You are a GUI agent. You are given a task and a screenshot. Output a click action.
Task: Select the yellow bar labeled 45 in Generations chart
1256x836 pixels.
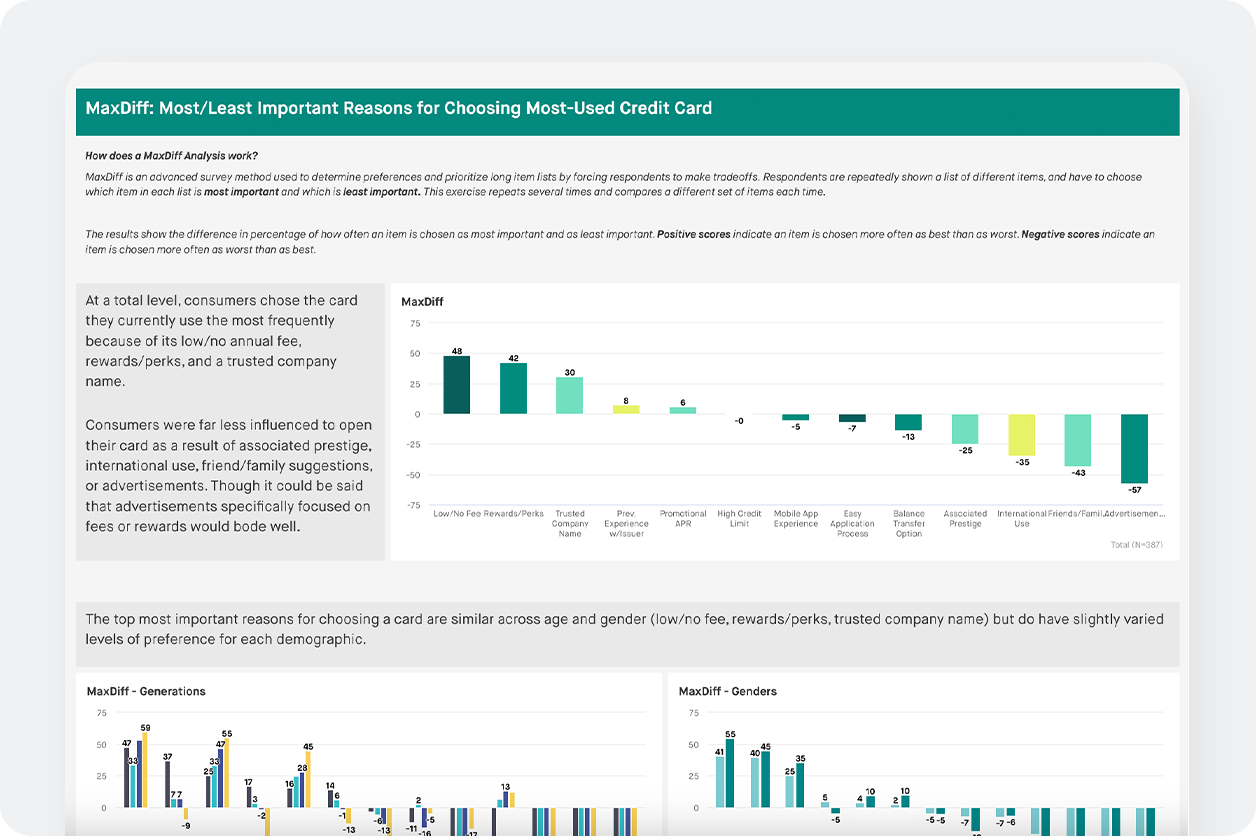click(x=308, y=780)
